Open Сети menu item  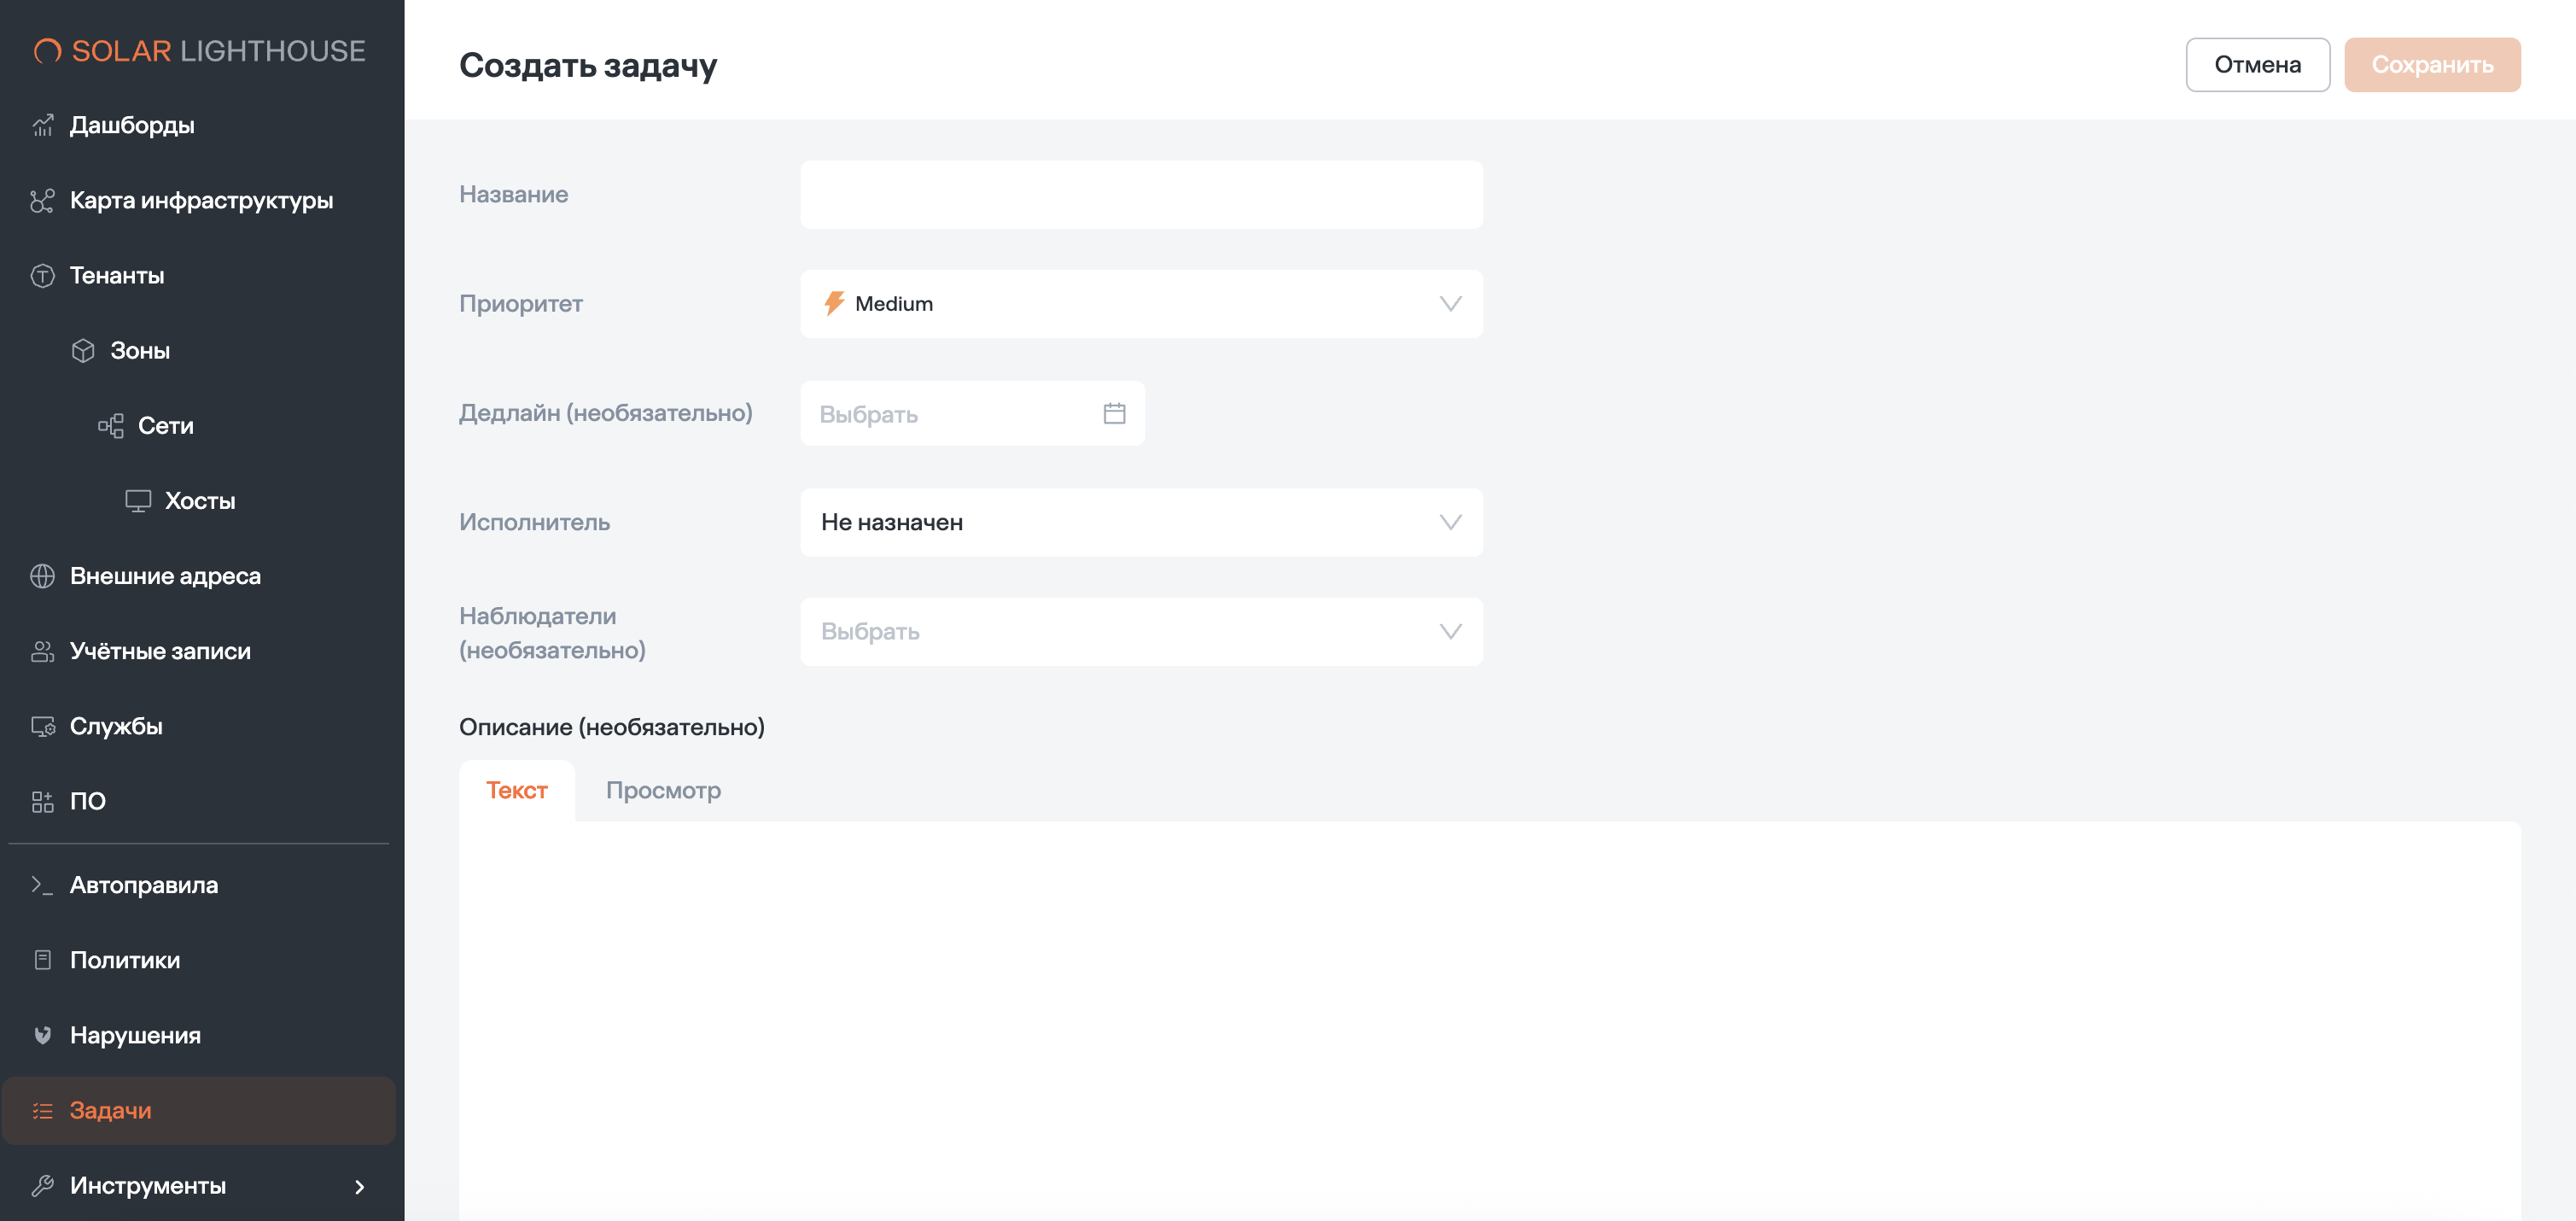click(199, 426)
